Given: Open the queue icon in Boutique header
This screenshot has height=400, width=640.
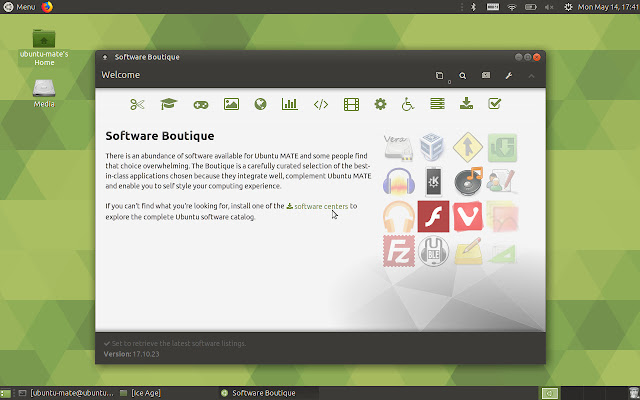Looking at the screenshot, I should tap(439, 76).
